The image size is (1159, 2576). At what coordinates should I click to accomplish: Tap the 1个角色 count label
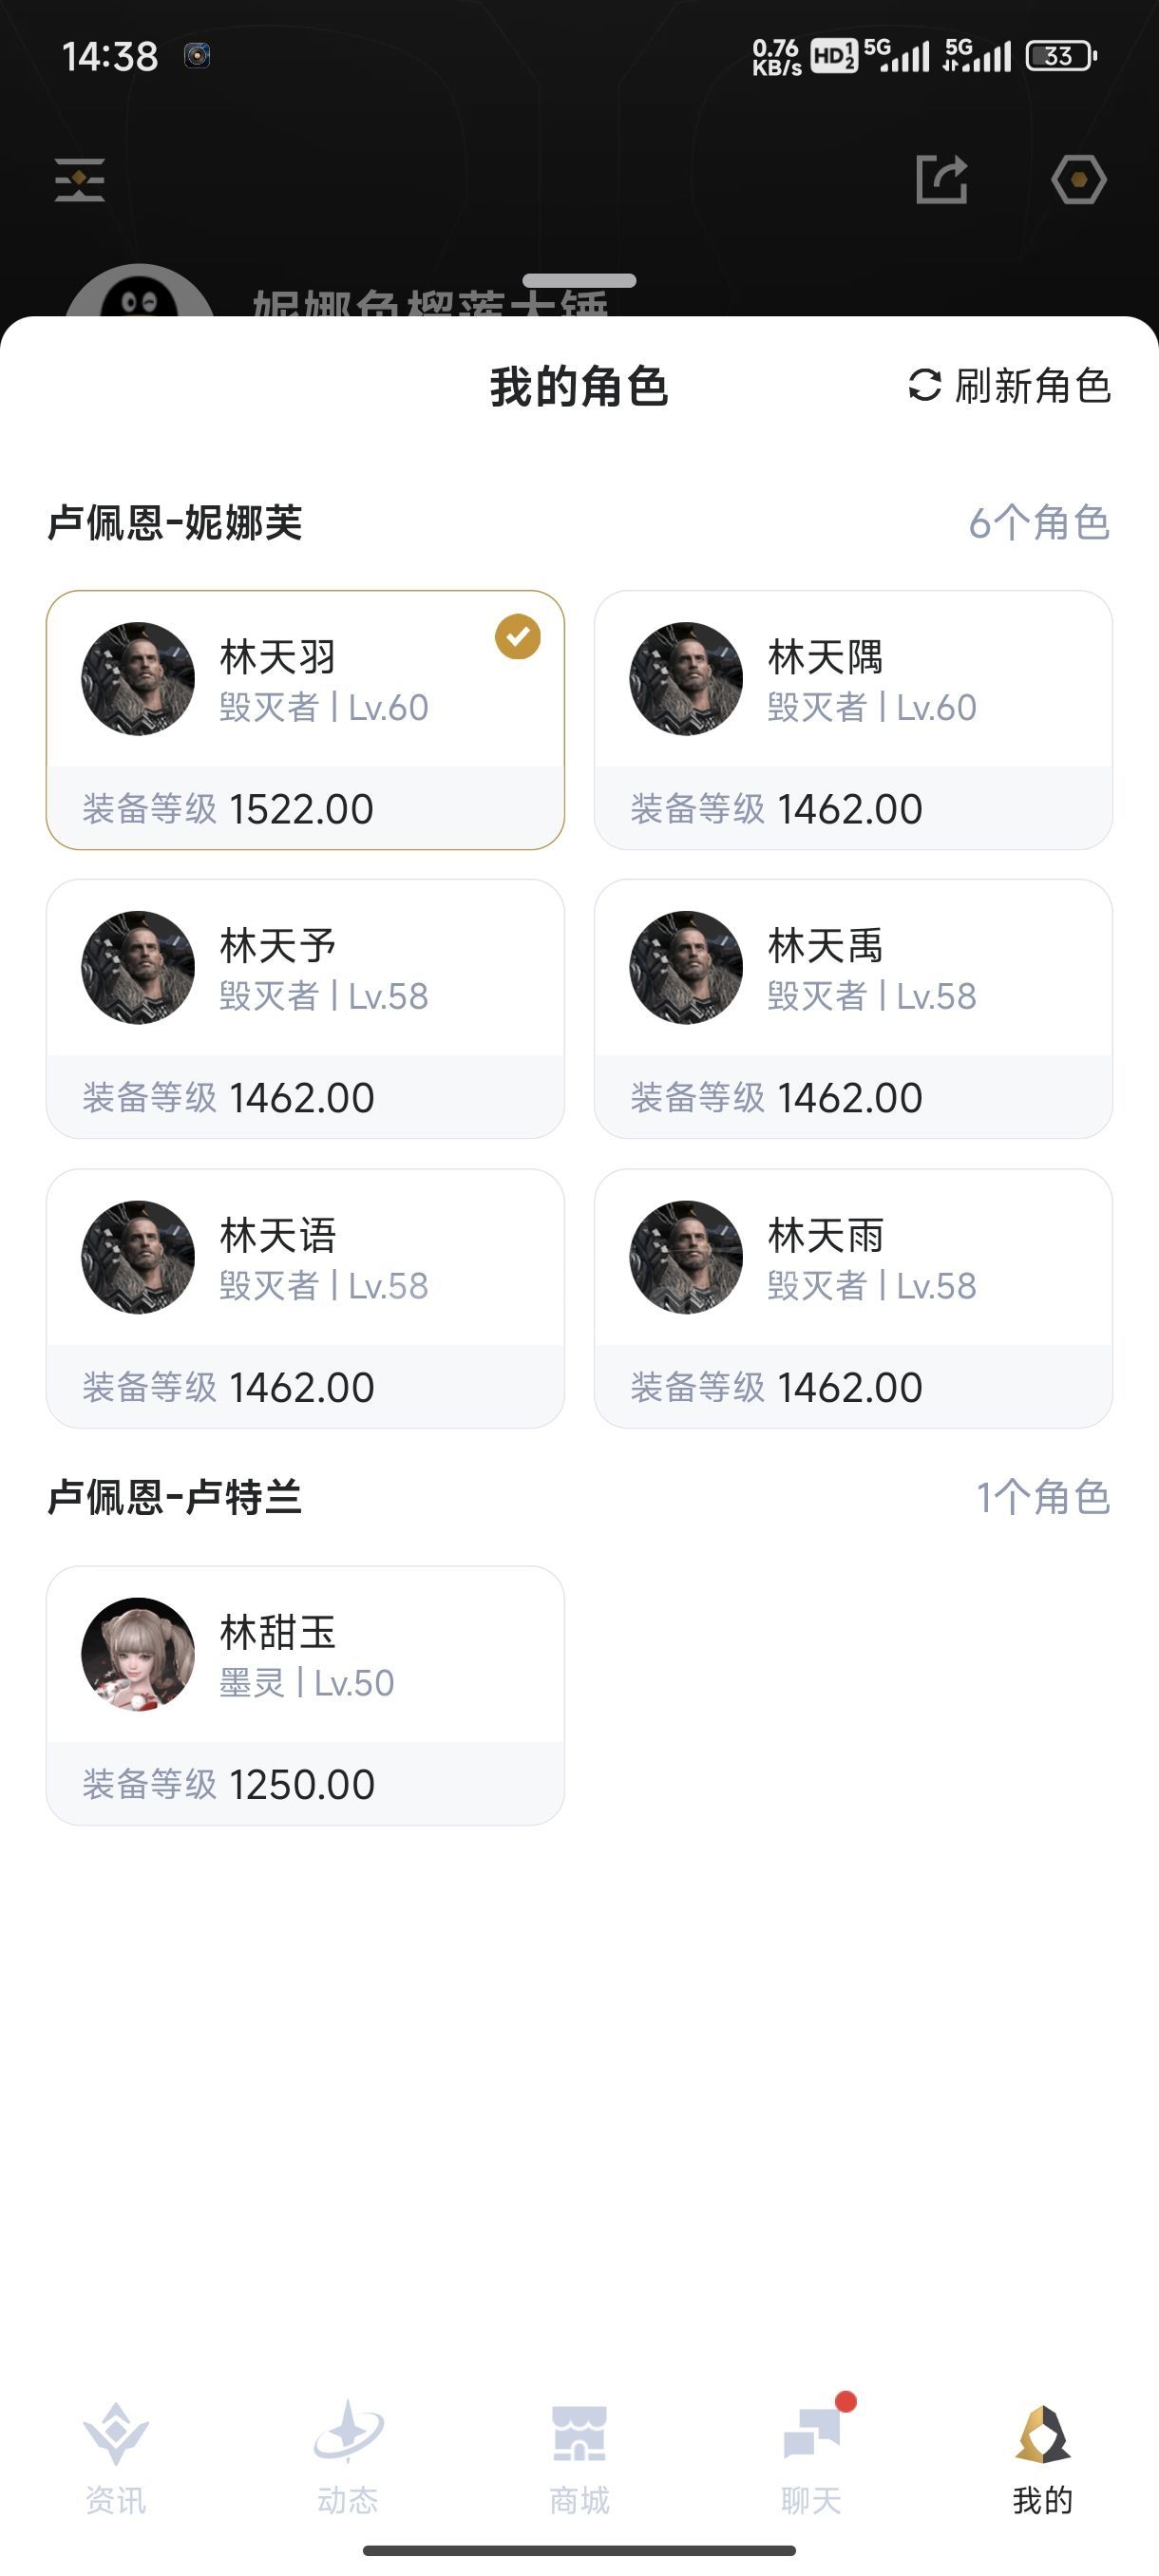[1042, 1497]
